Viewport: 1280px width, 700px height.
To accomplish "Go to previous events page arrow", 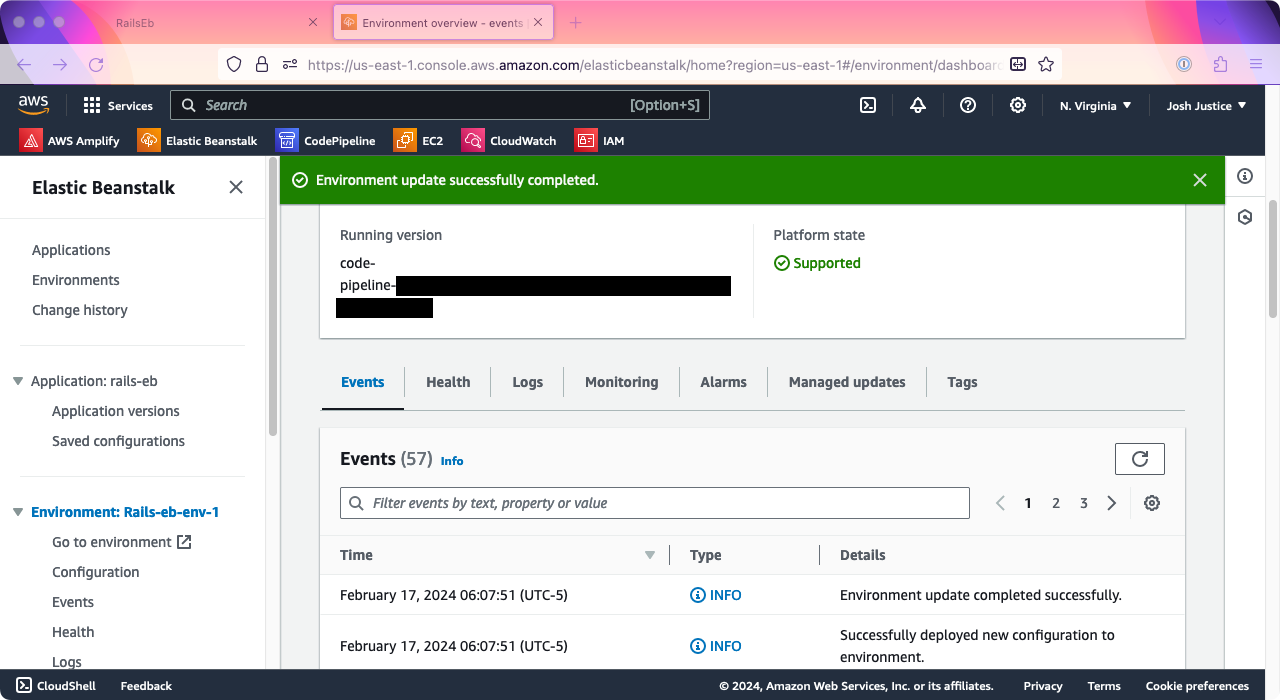I will 1000,503.
